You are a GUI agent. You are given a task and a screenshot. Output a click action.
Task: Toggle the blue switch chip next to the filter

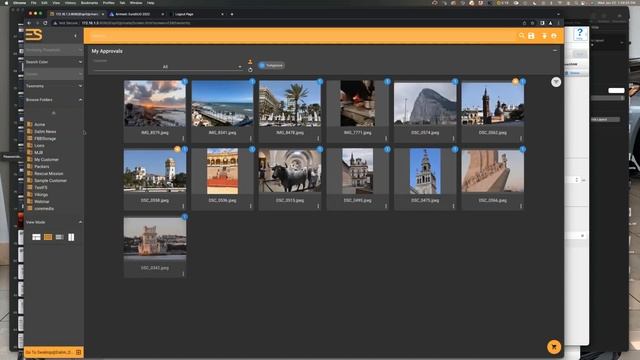coord(271,65)
